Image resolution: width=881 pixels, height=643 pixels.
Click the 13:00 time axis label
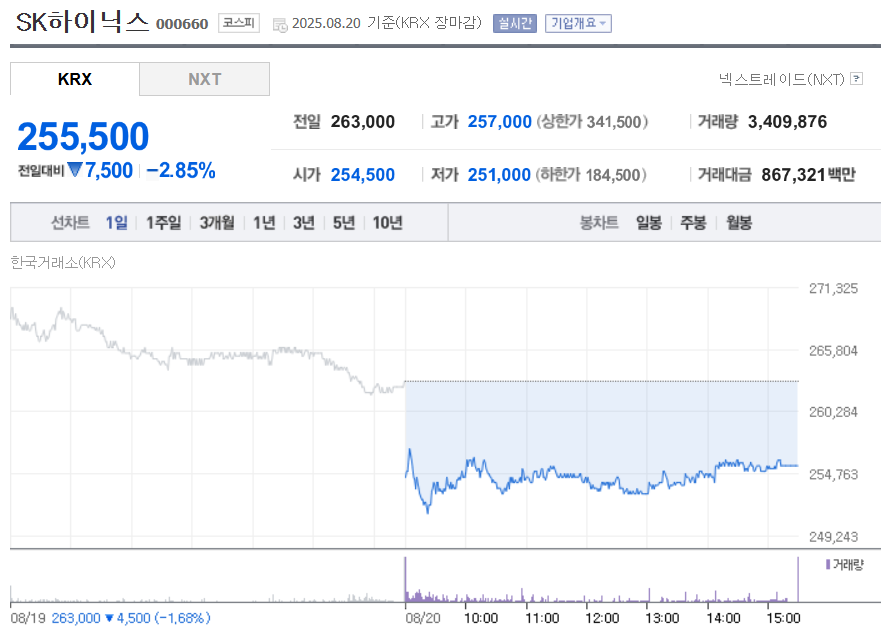pyautogui.click(x=662, y=618)
